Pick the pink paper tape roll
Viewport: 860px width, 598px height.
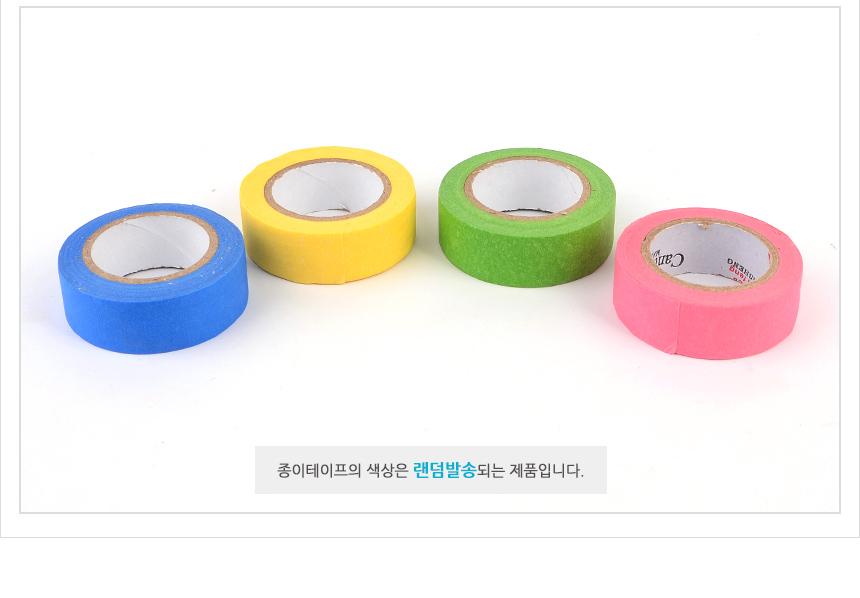pos(708,283)
